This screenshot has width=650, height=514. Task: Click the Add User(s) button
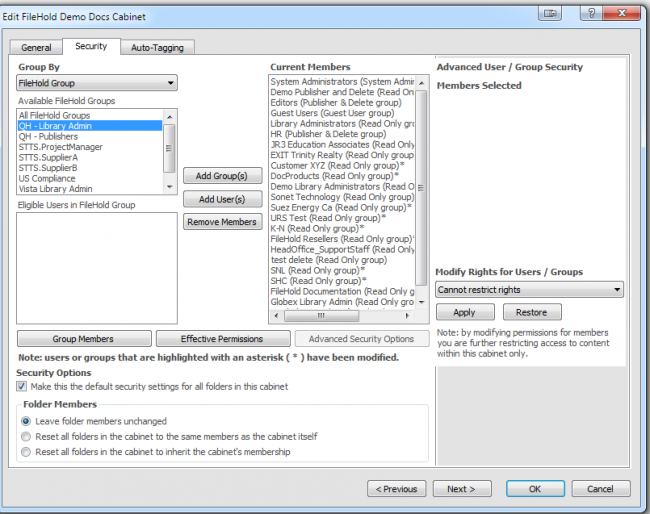222,199
